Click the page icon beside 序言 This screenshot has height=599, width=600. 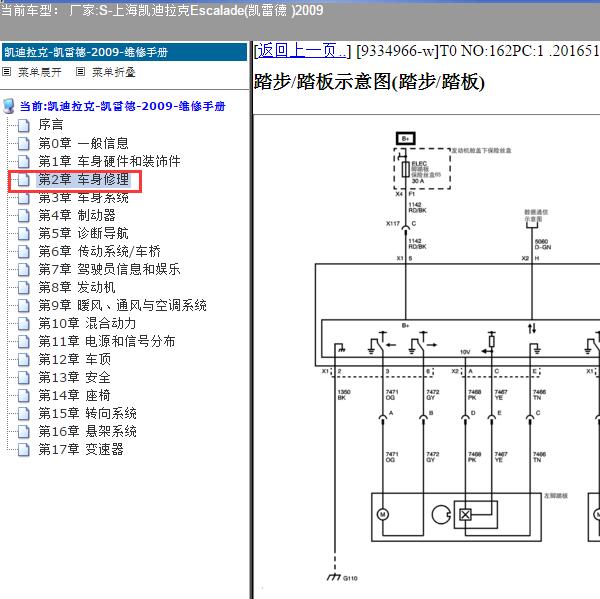24,125
